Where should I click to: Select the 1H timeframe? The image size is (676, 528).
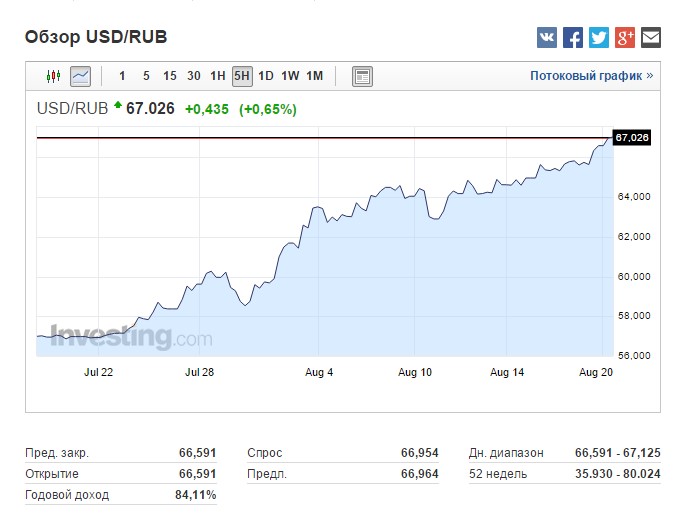[218, 76]
